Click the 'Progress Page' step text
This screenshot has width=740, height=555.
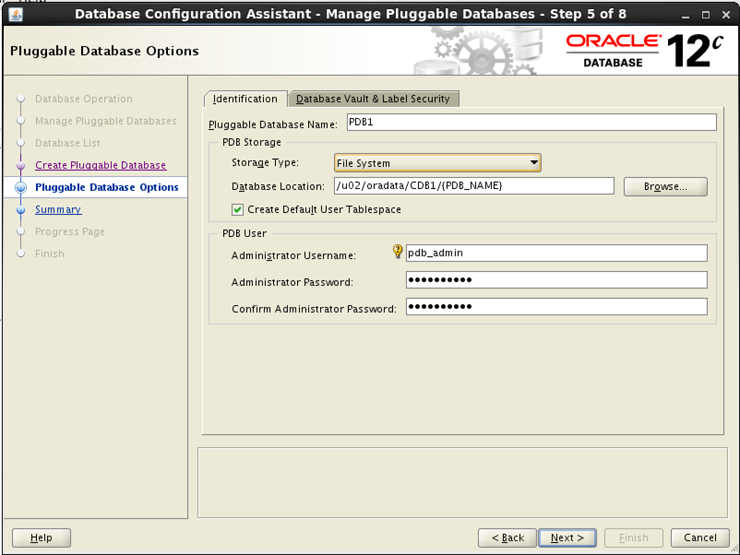[70, 232]
